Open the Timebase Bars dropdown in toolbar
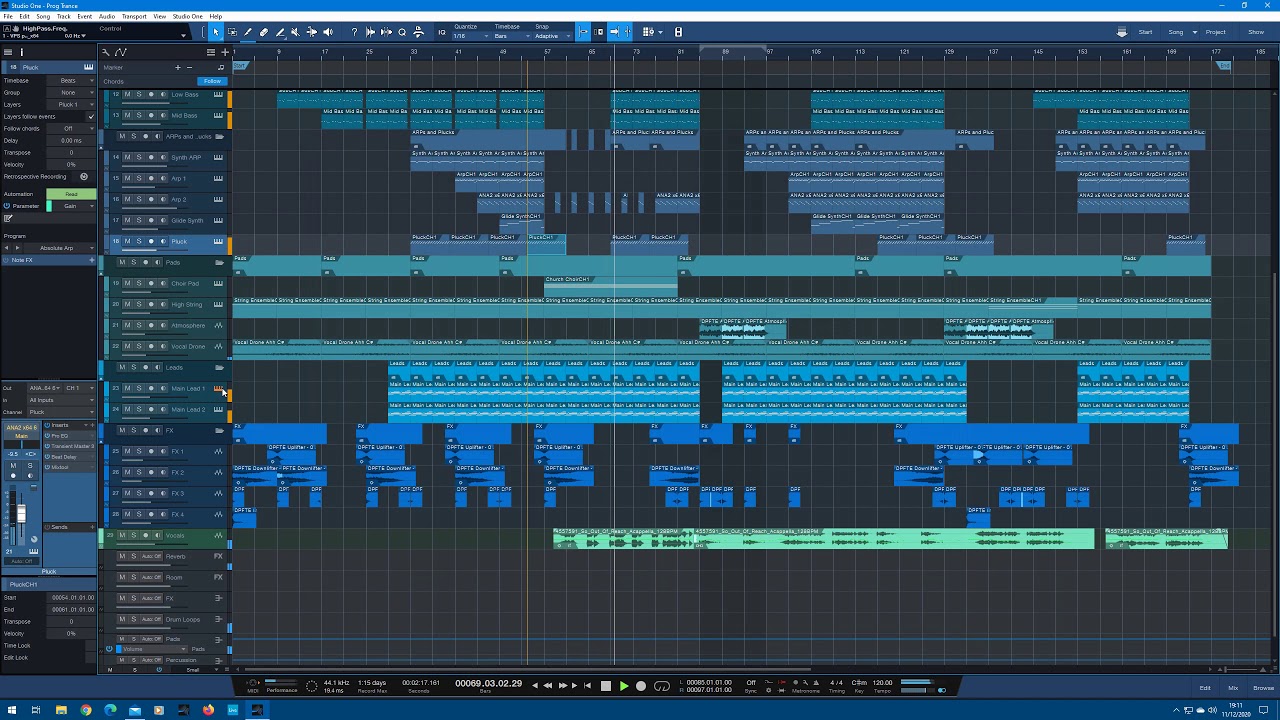This screenshot has height=720, width=1280. tap(510, 36)
